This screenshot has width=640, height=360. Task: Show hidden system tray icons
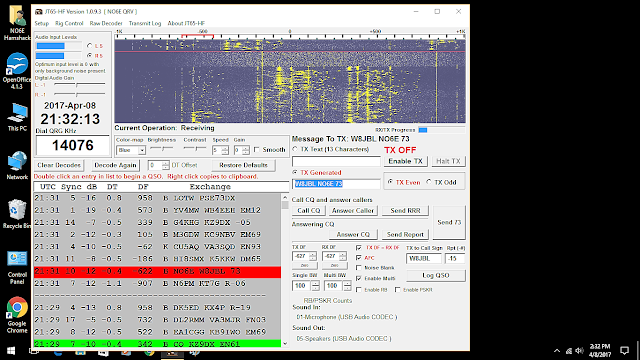coord(557,351)
